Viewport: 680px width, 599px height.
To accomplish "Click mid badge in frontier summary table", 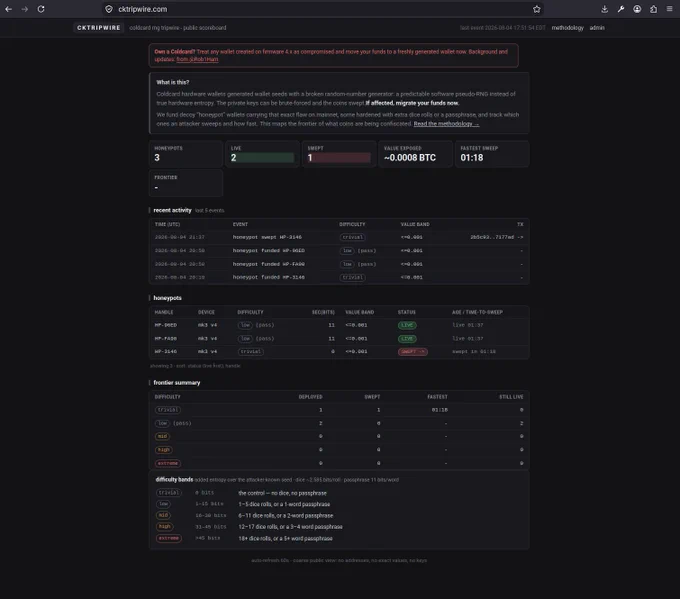I will pos(162,436).
